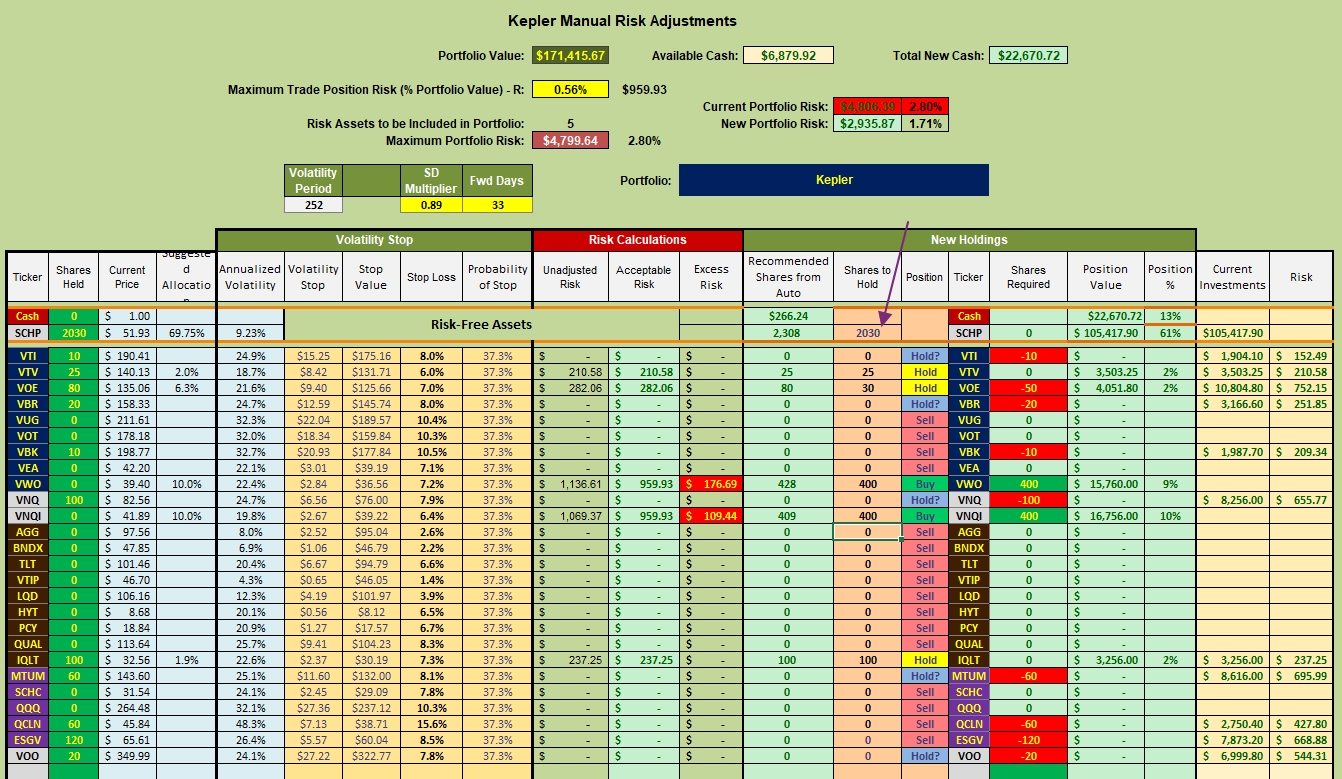Viewport: 1342px width, 779px height.
Task: Select the Risk Calculations red header
Action: pyautogui.click(x=637, y=240)
